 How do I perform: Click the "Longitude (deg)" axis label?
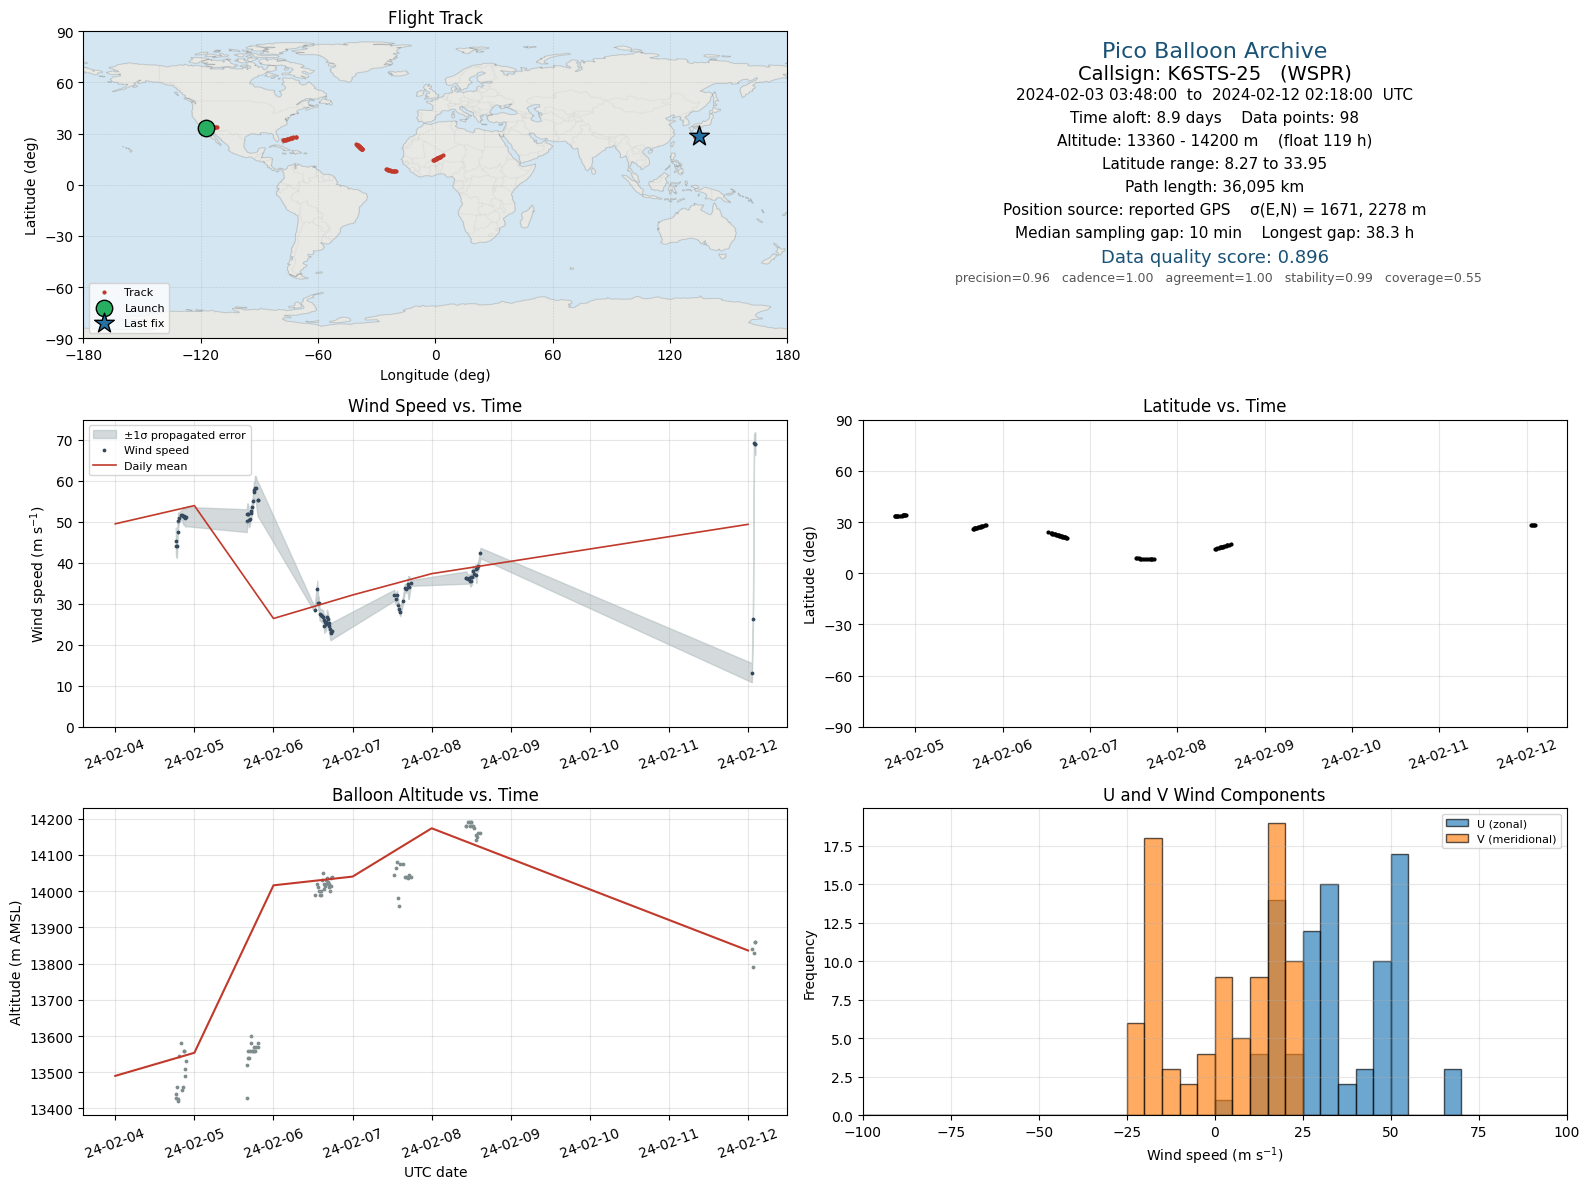pos(435,375)
